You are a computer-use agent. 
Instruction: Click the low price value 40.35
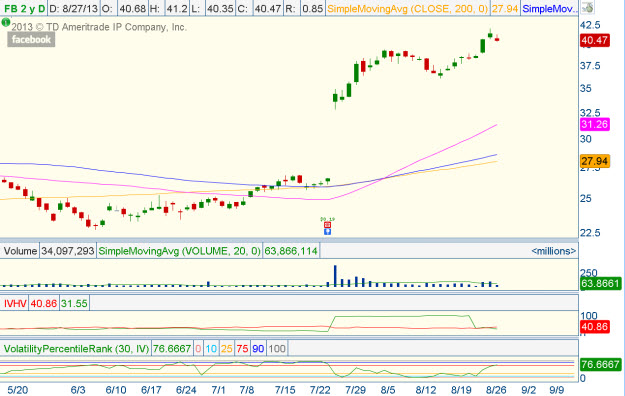coord(220,8)
